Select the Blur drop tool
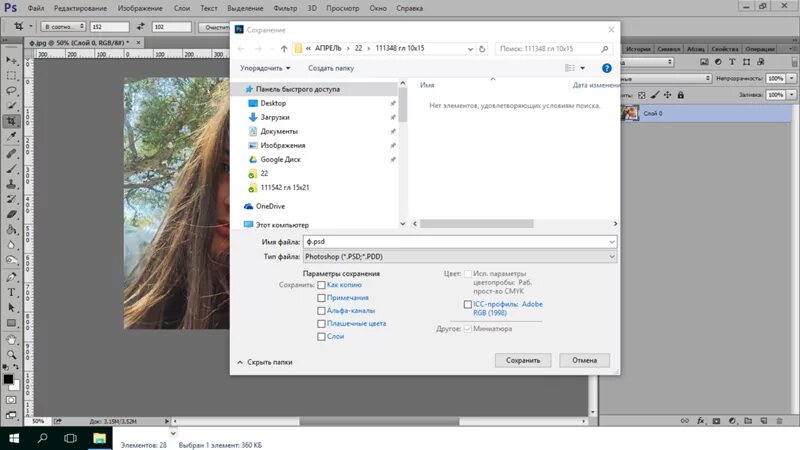 [11, 245]
